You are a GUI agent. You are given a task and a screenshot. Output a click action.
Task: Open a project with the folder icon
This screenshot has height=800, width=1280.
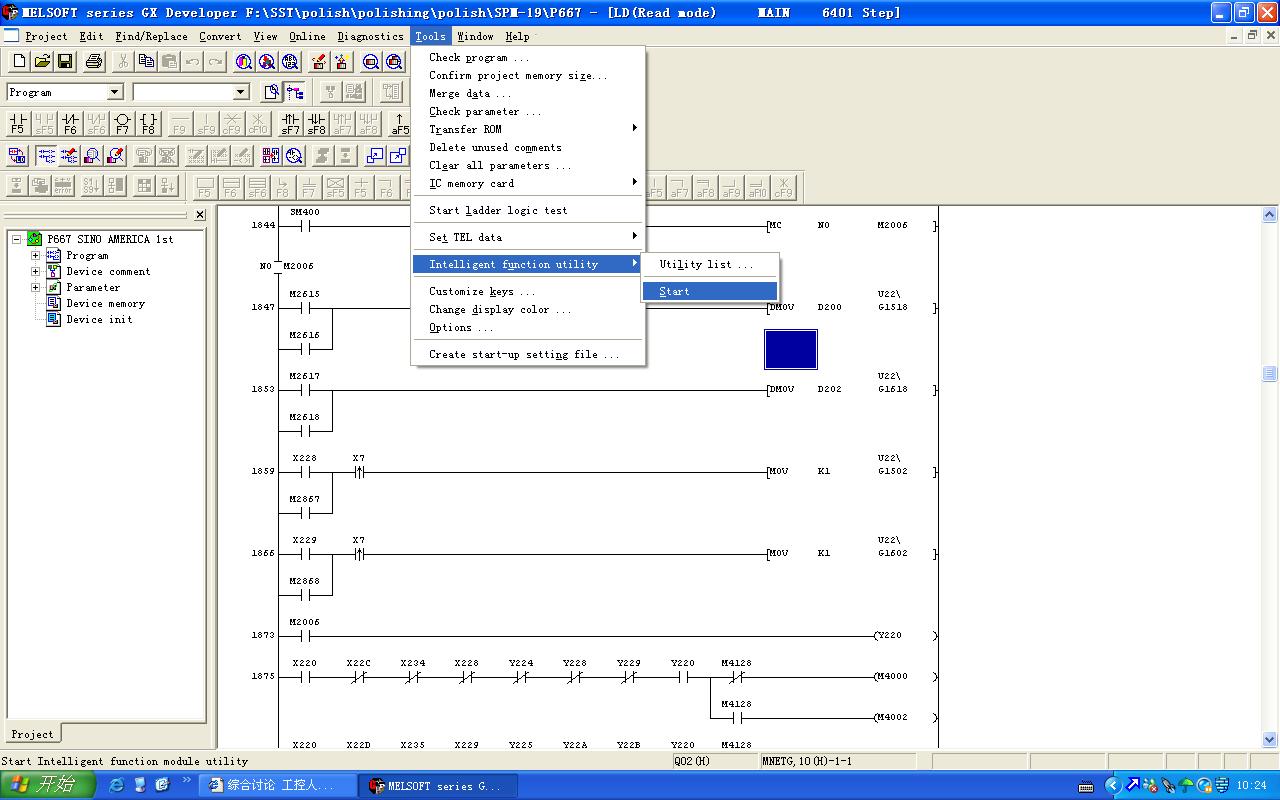tap(42, 62)
